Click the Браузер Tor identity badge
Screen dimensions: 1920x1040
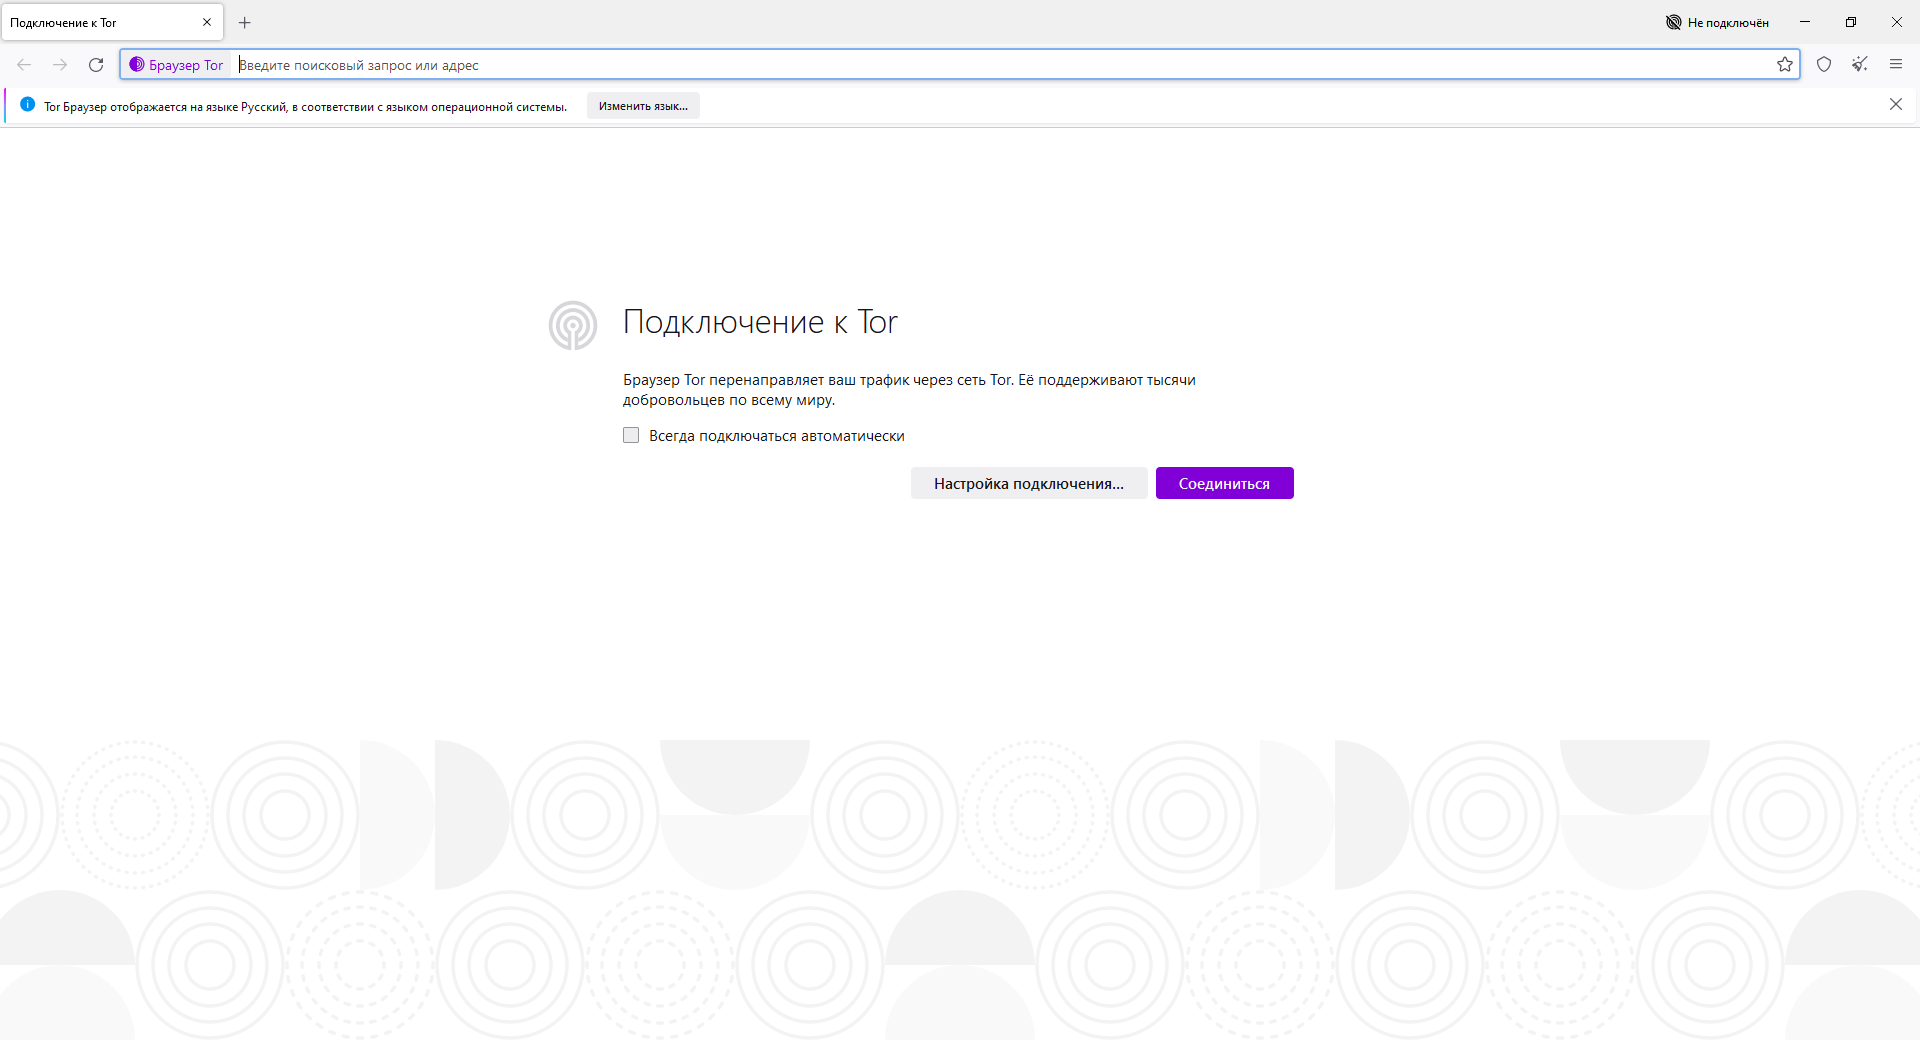point(176,65)
